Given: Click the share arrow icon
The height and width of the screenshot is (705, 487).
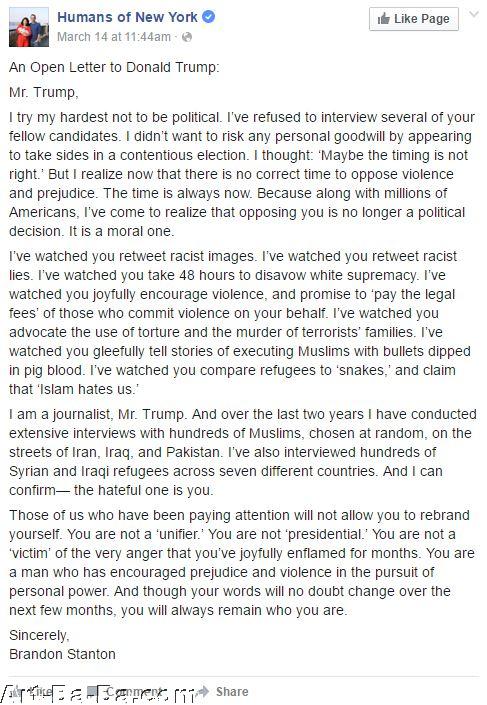Looking at the screenshot, I should (204, 691).
